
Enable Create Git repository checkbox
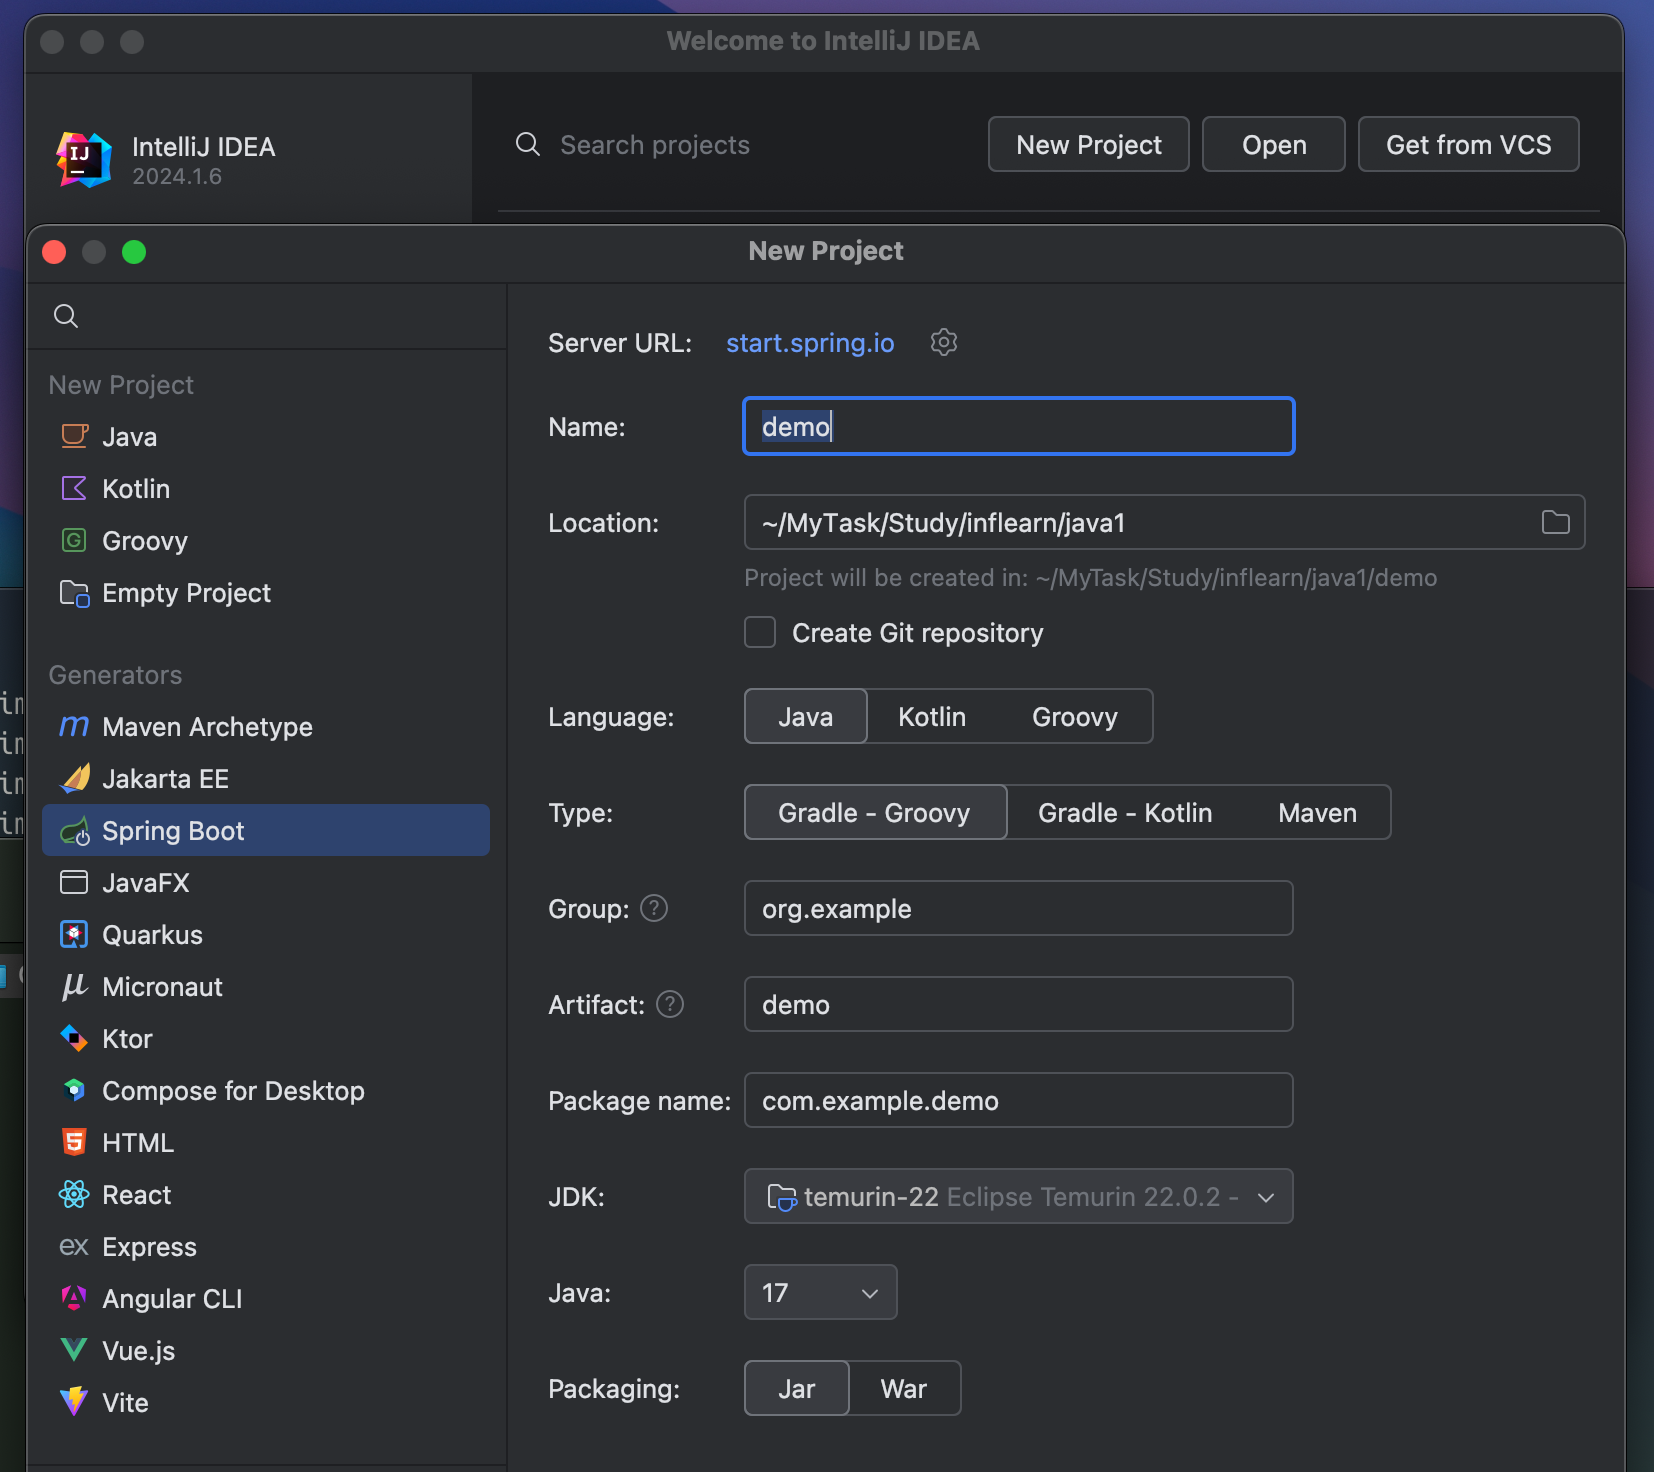tap(760, 632)
